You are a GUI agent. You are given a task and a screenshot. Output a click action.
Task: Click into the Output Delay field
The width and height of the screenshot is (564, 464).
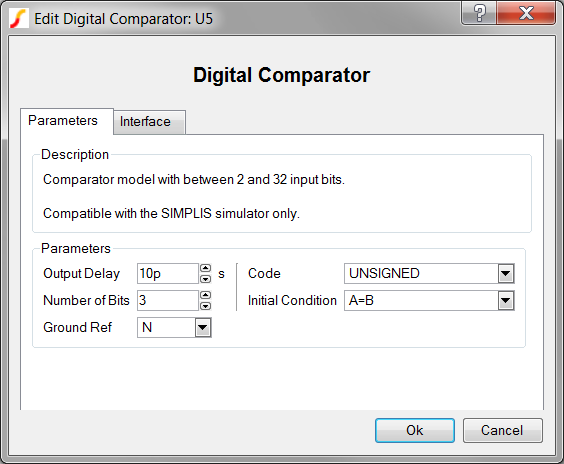point(168,274)
